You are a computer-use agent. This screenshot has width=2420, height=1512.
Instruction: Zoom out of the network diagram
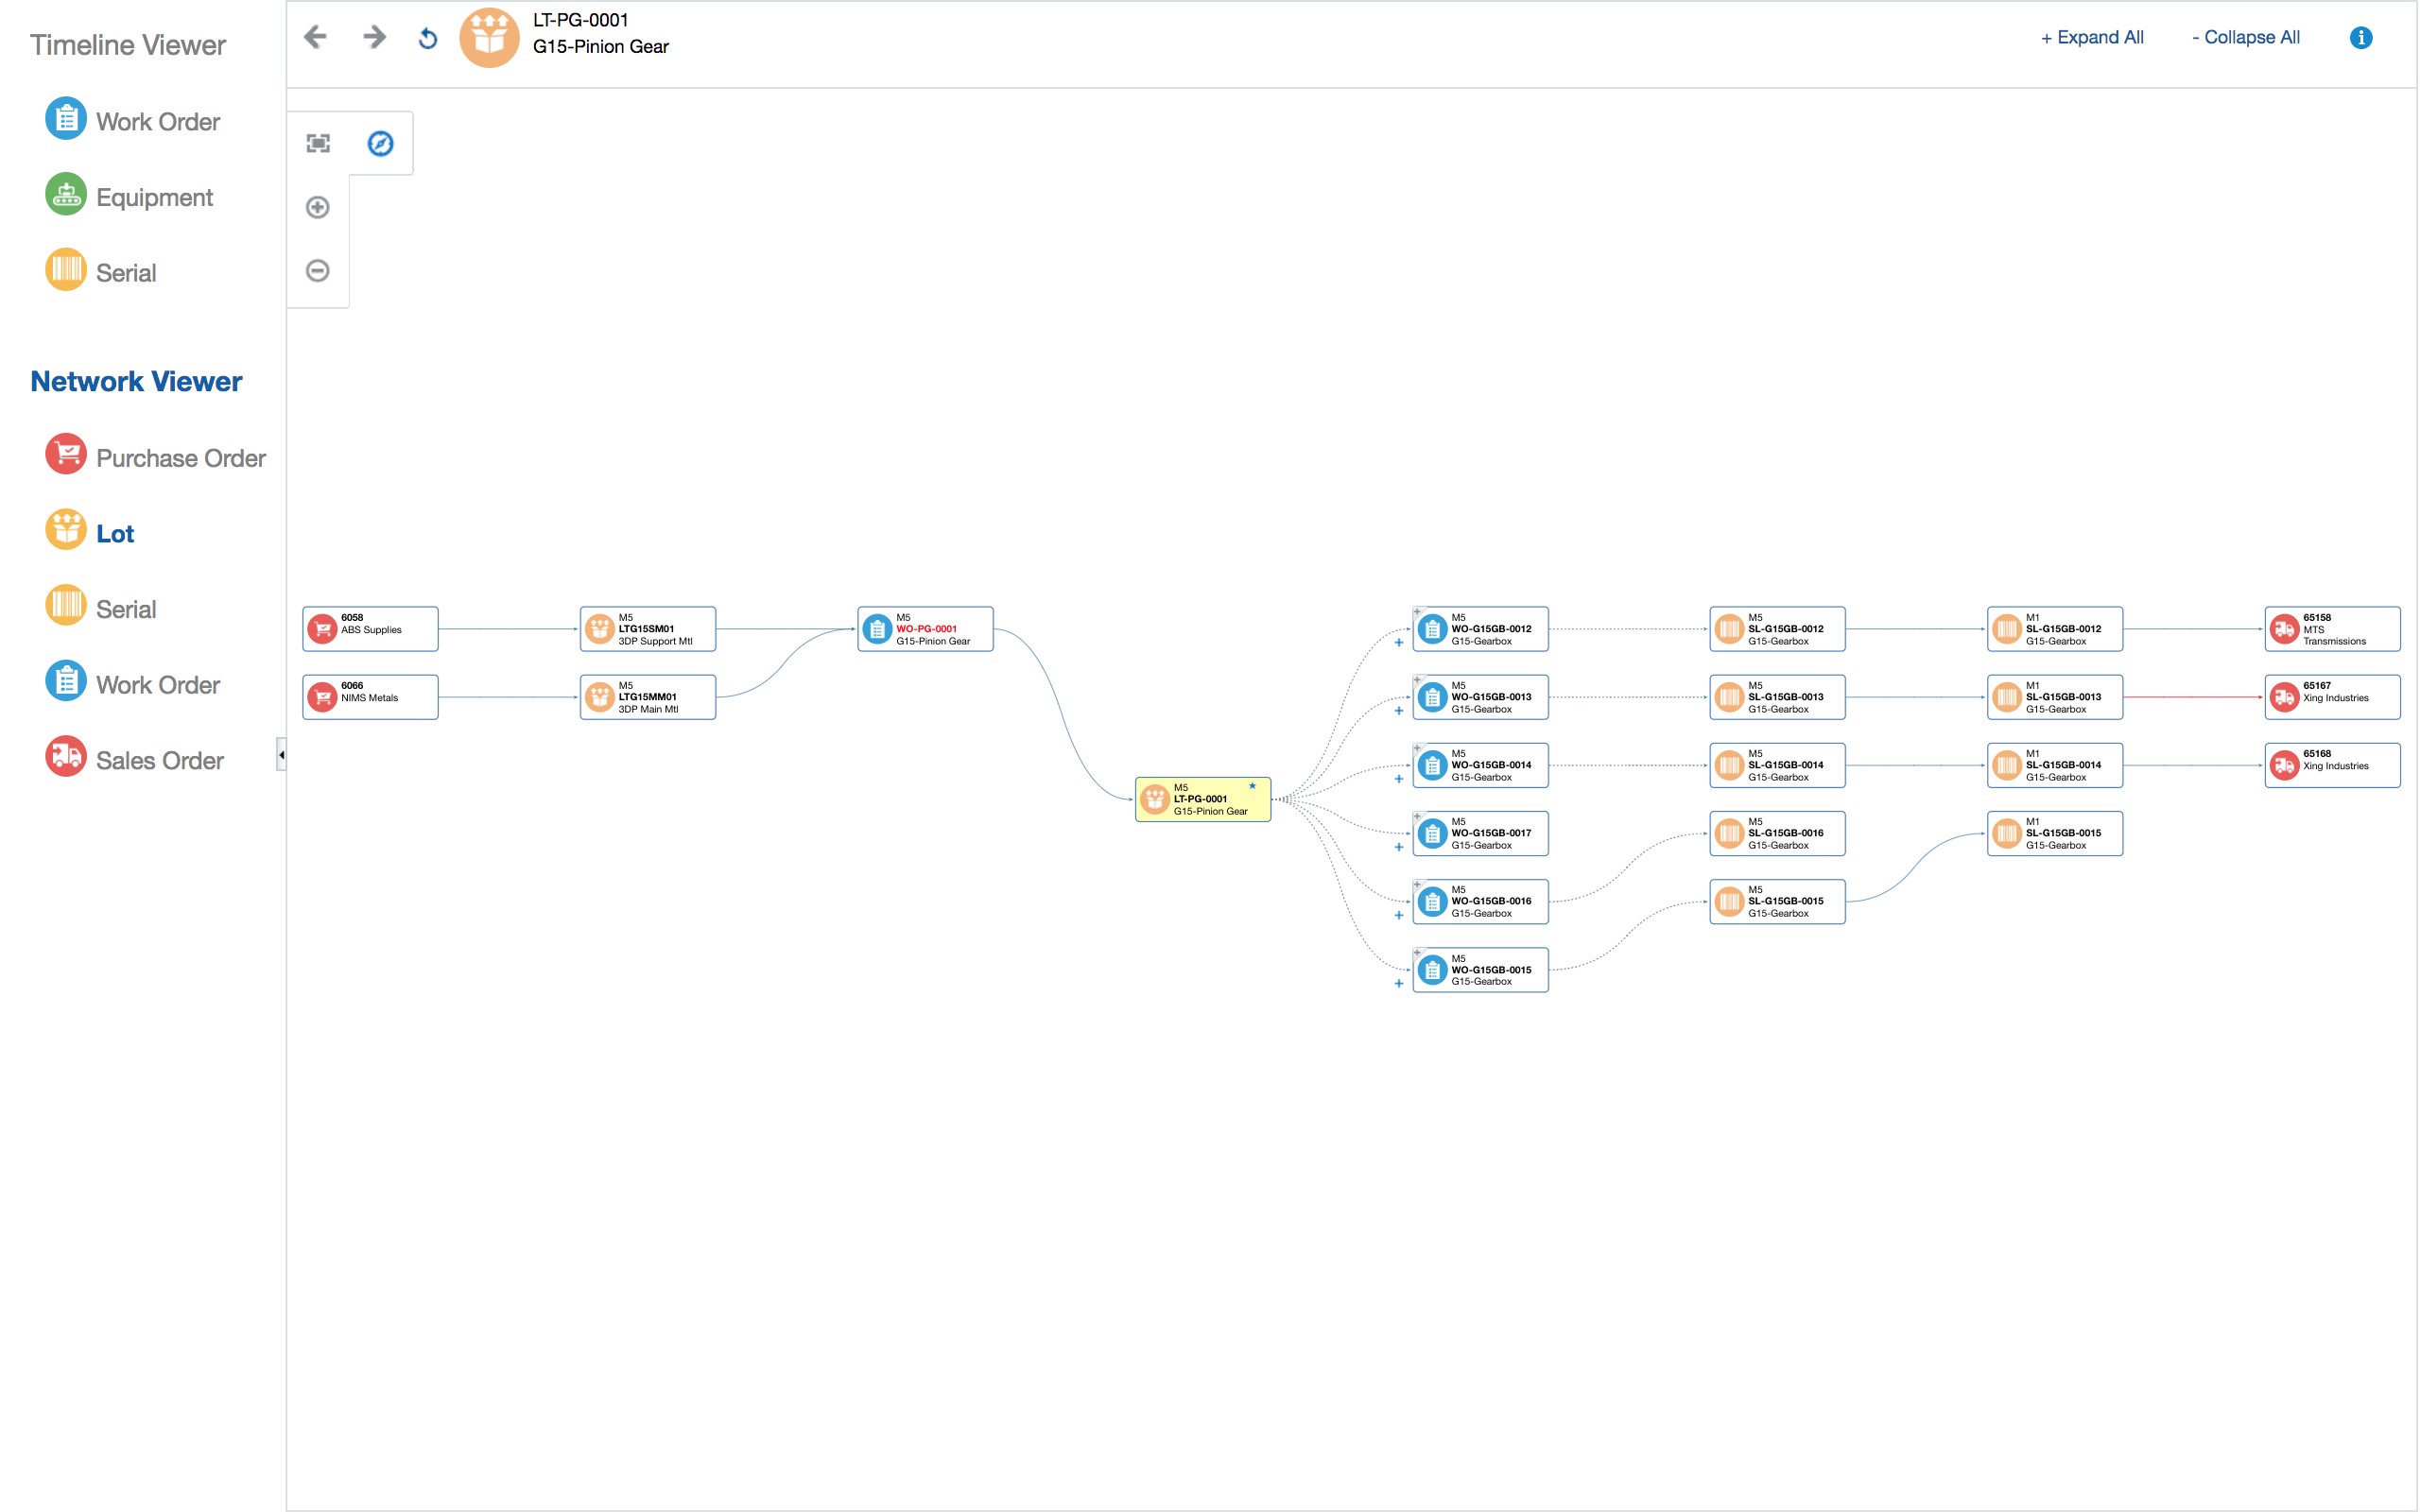pos(317,270)
